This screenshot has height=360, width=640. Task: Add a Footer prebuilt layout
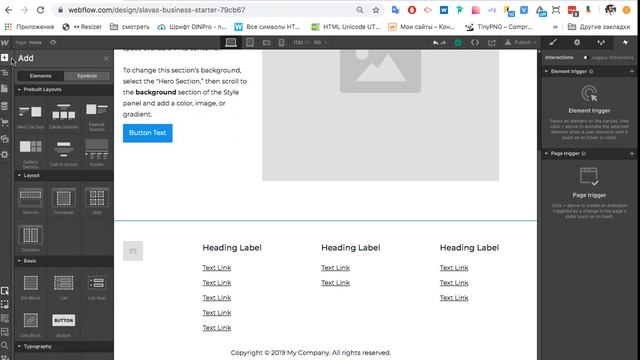click(97, 153)
